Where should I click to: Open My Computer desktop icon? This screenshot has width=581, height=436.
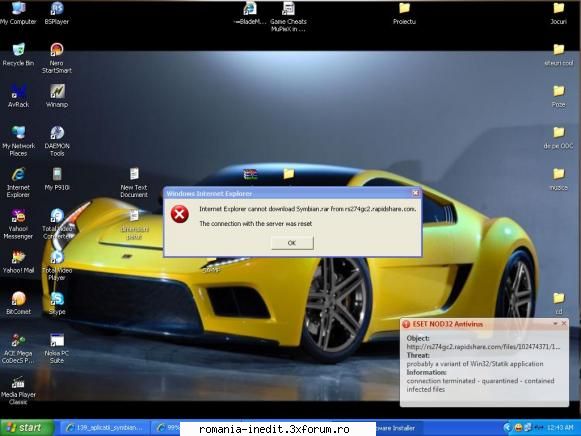tap(18, 13)
